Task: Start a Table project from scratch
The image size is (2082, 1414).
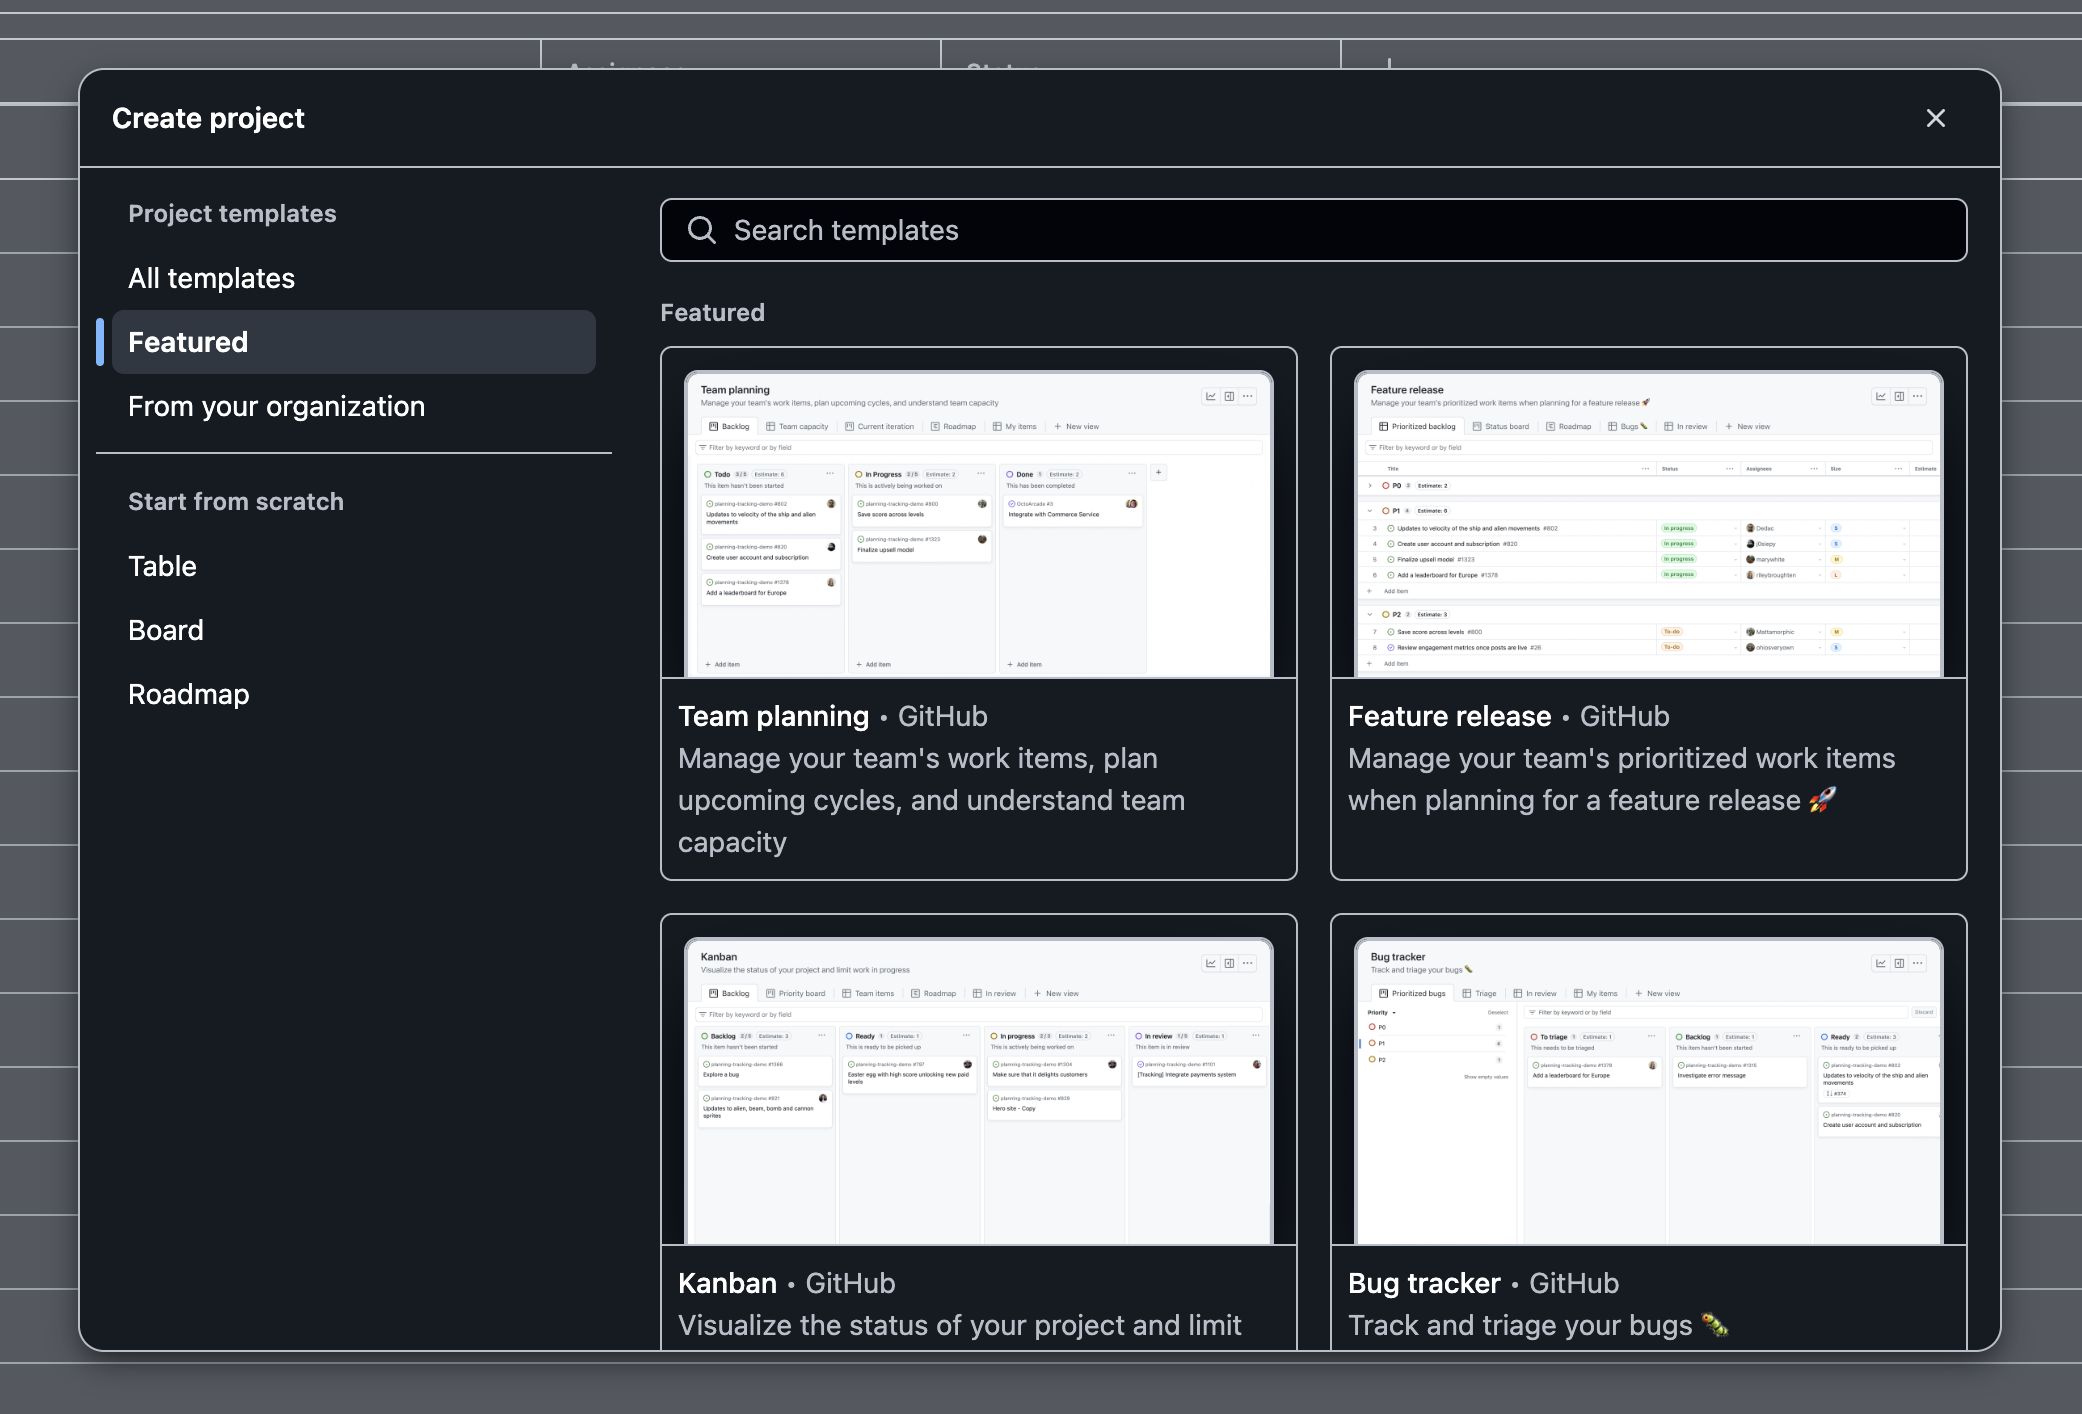Action: point(162,566)
